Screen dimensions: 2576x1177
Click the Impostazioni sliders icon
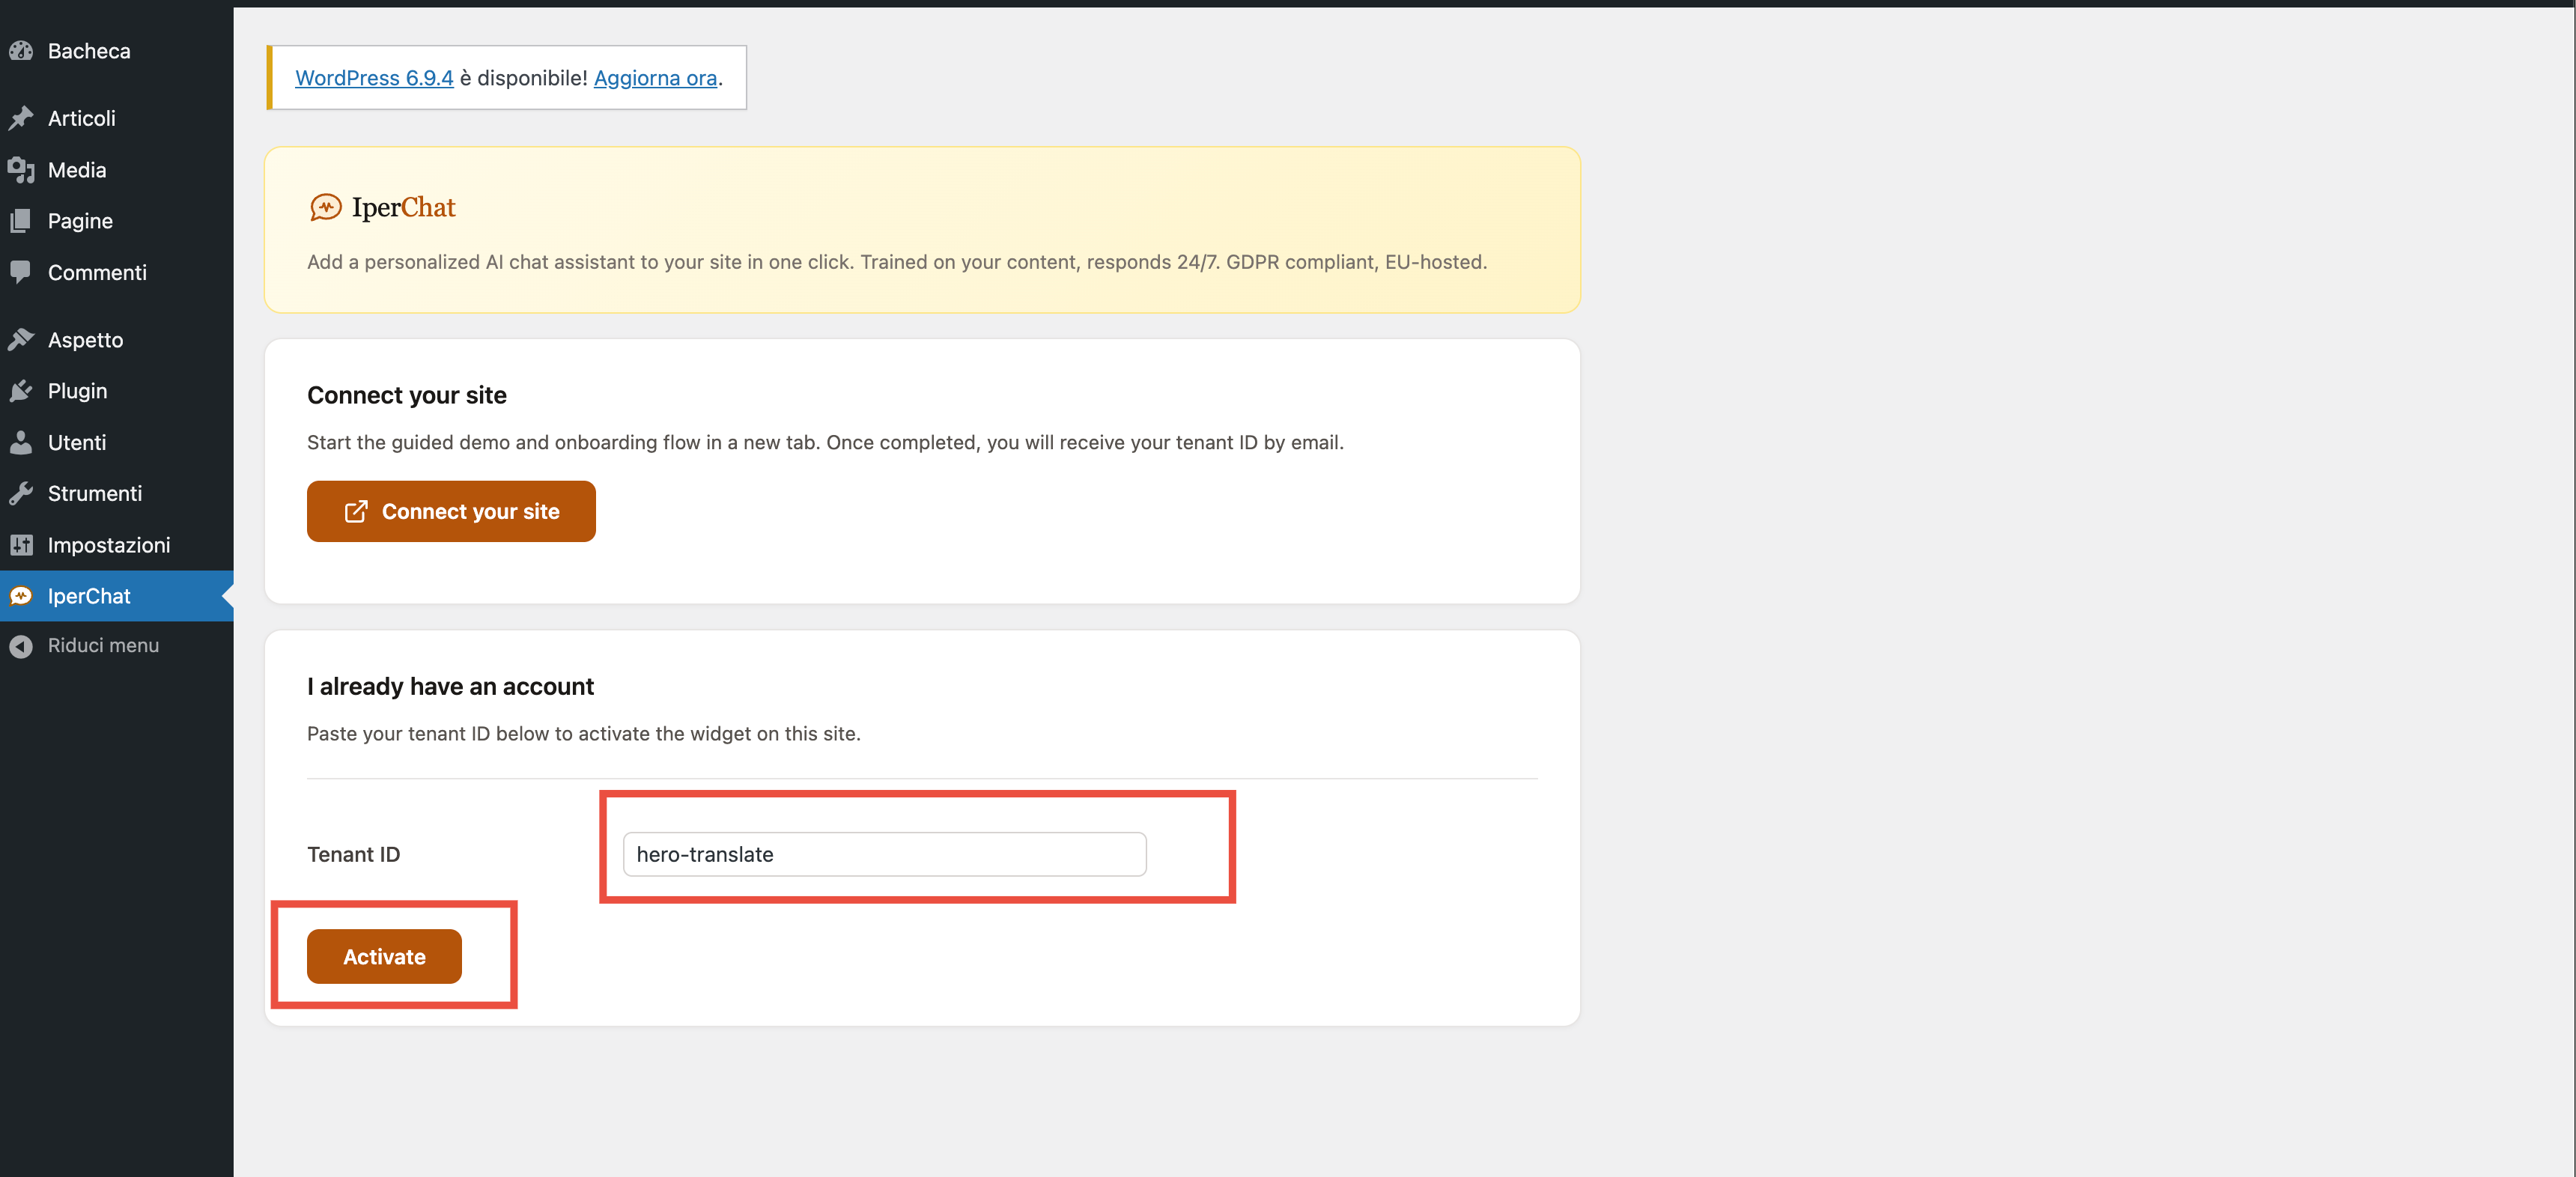click(x=22, y=545)
